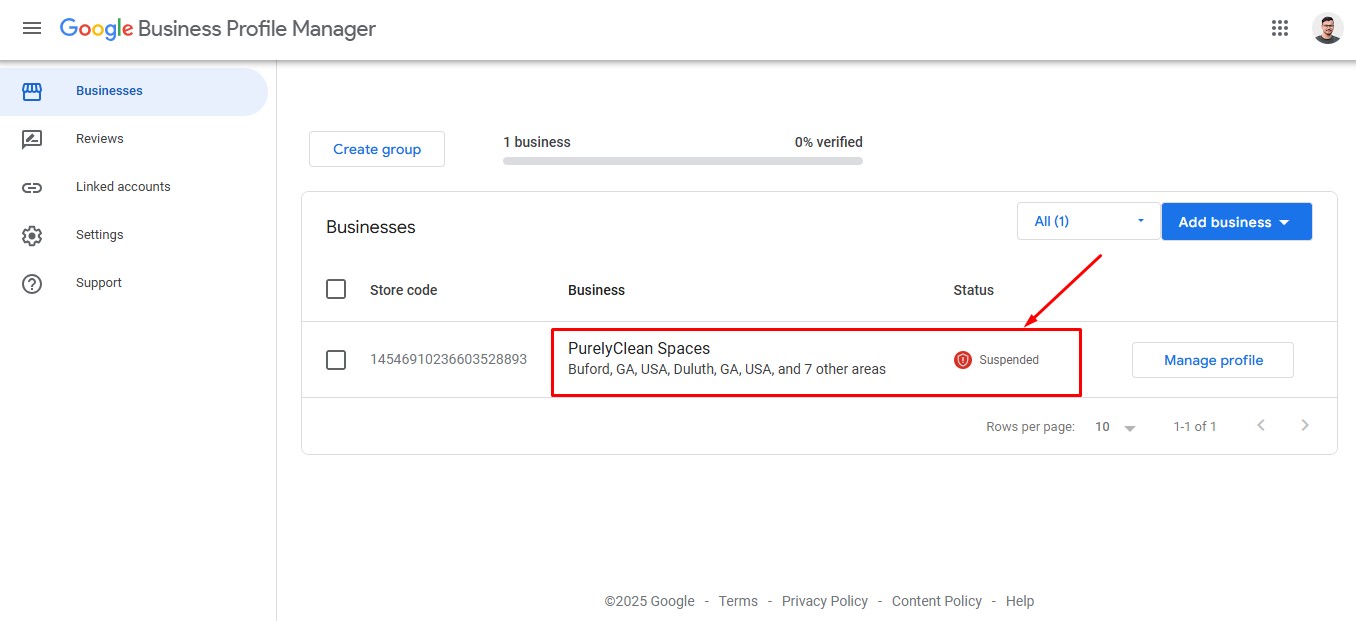Screen dimensions: 1356x621
Task: Open the hamburger main menu
Action: [32, 28]
